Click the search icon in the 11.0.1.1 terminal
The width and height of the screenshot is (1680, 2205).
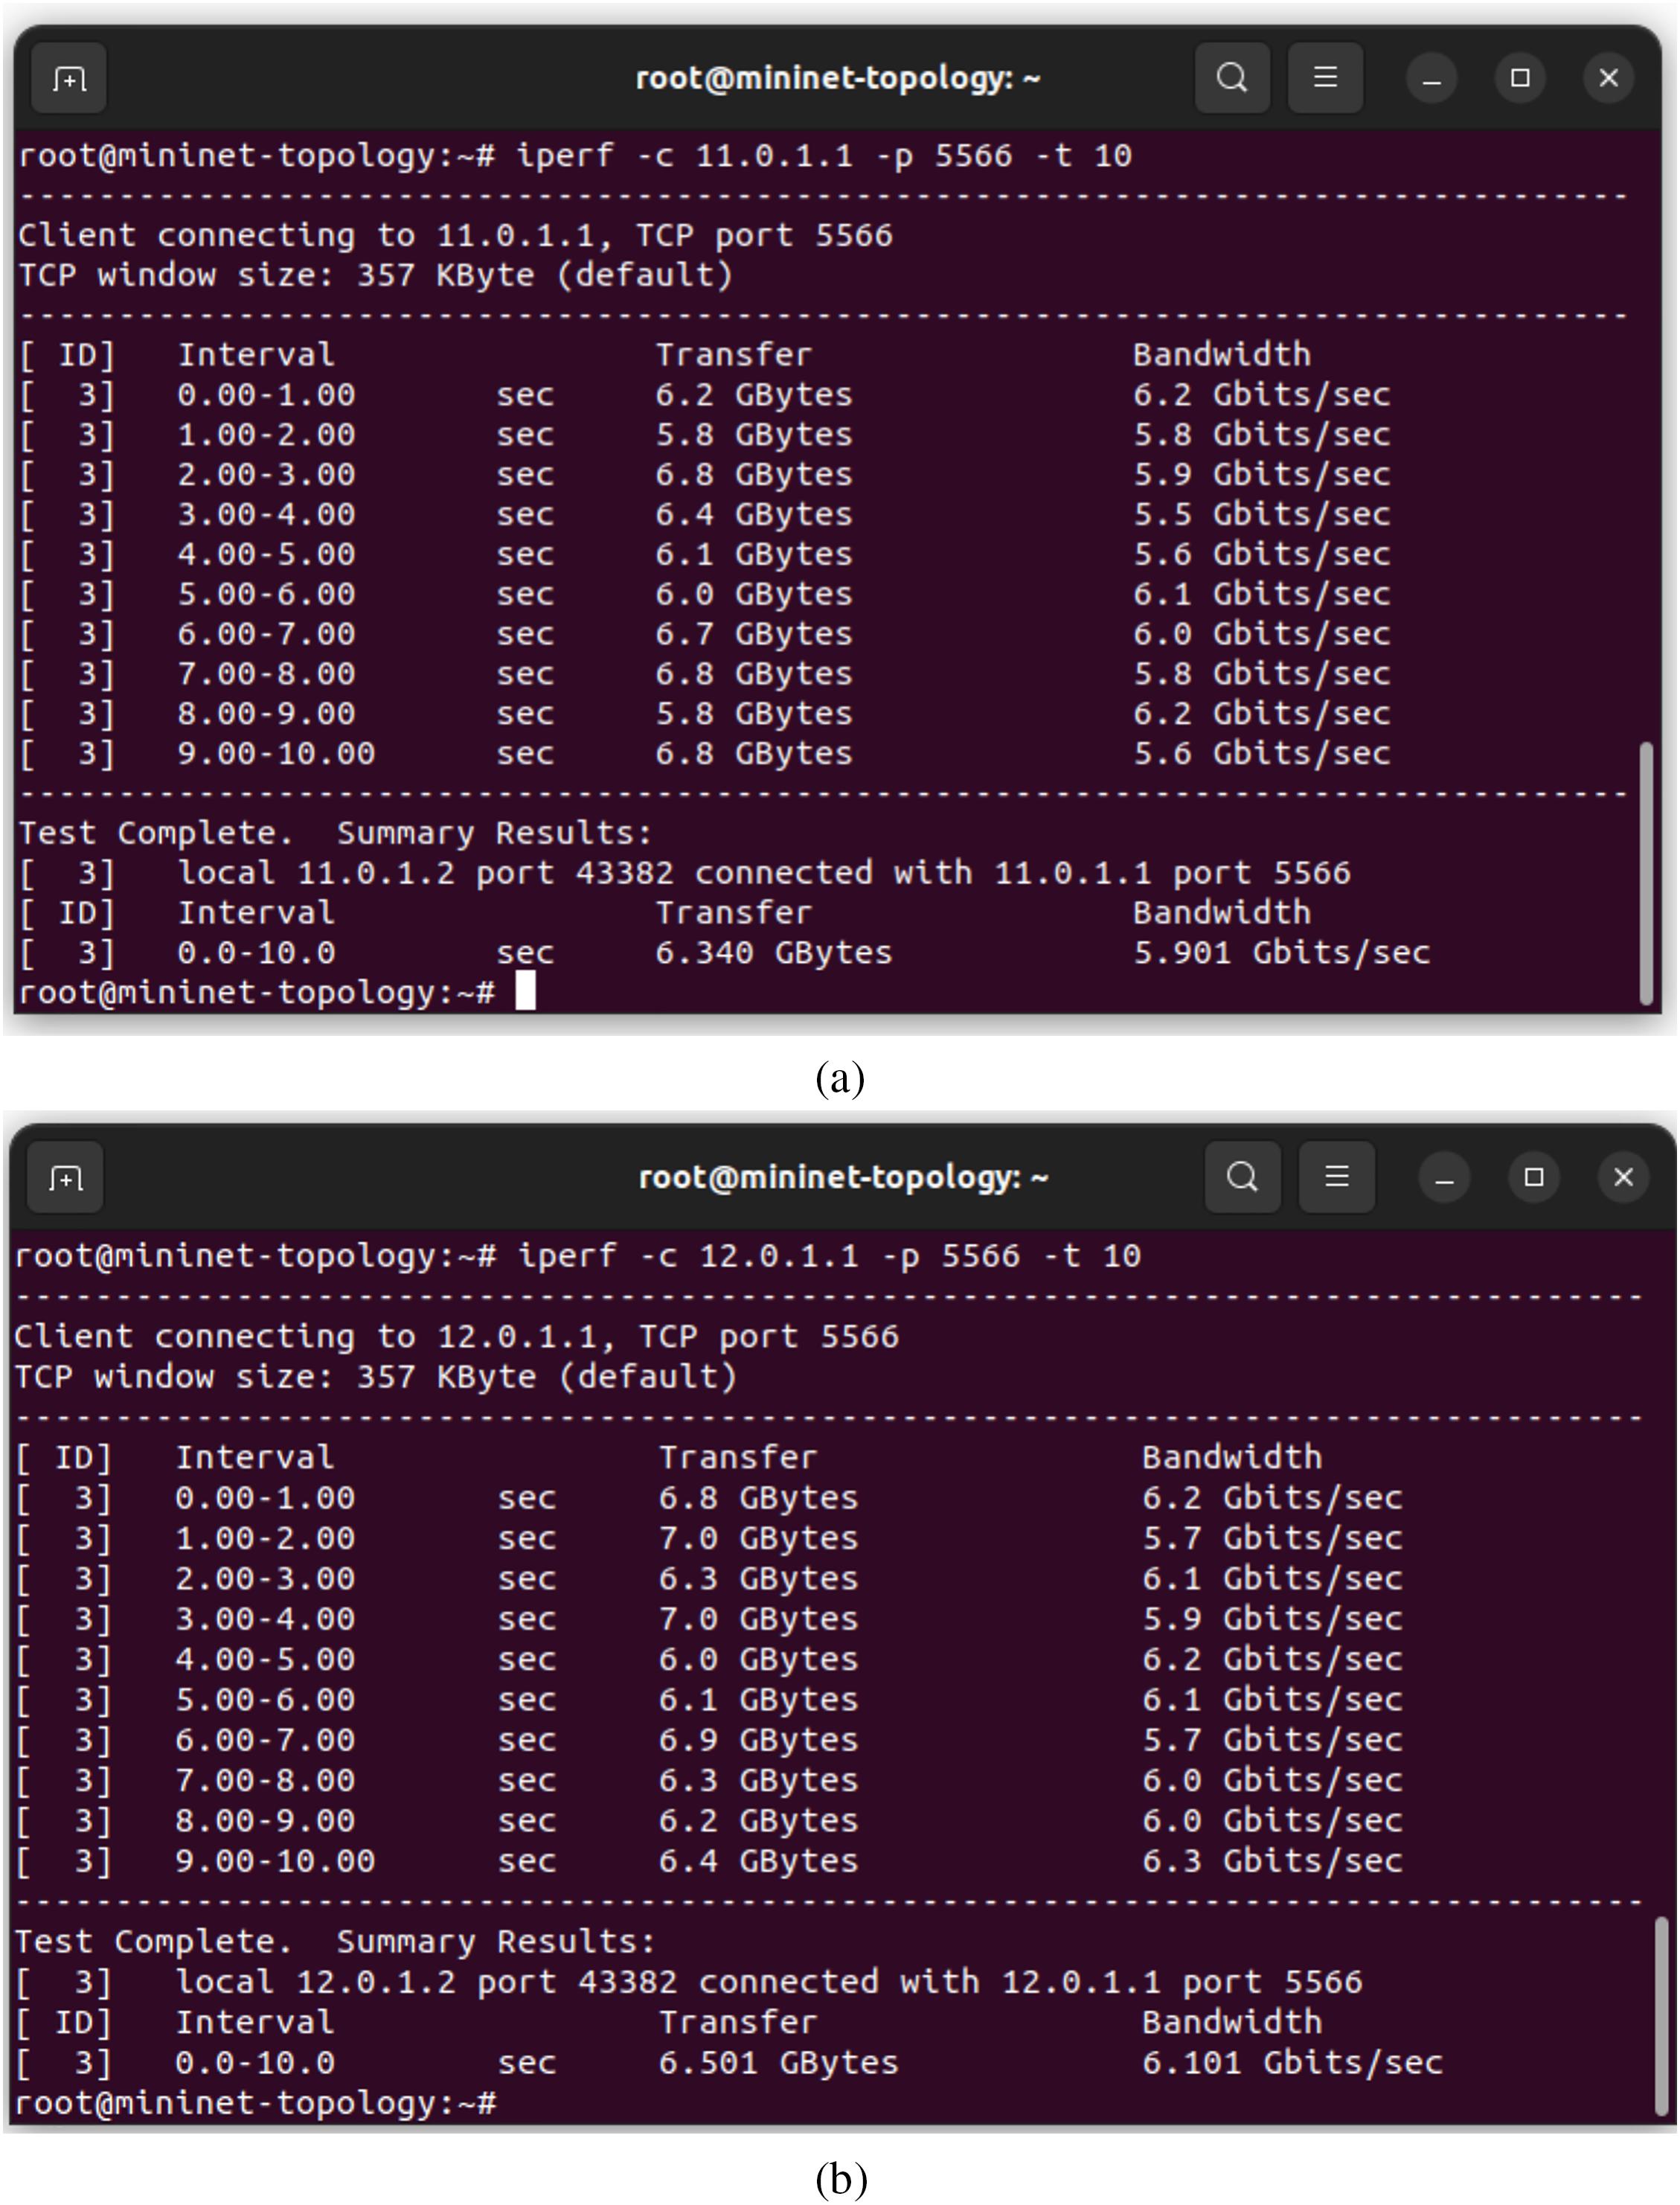tap(1232, 78)
